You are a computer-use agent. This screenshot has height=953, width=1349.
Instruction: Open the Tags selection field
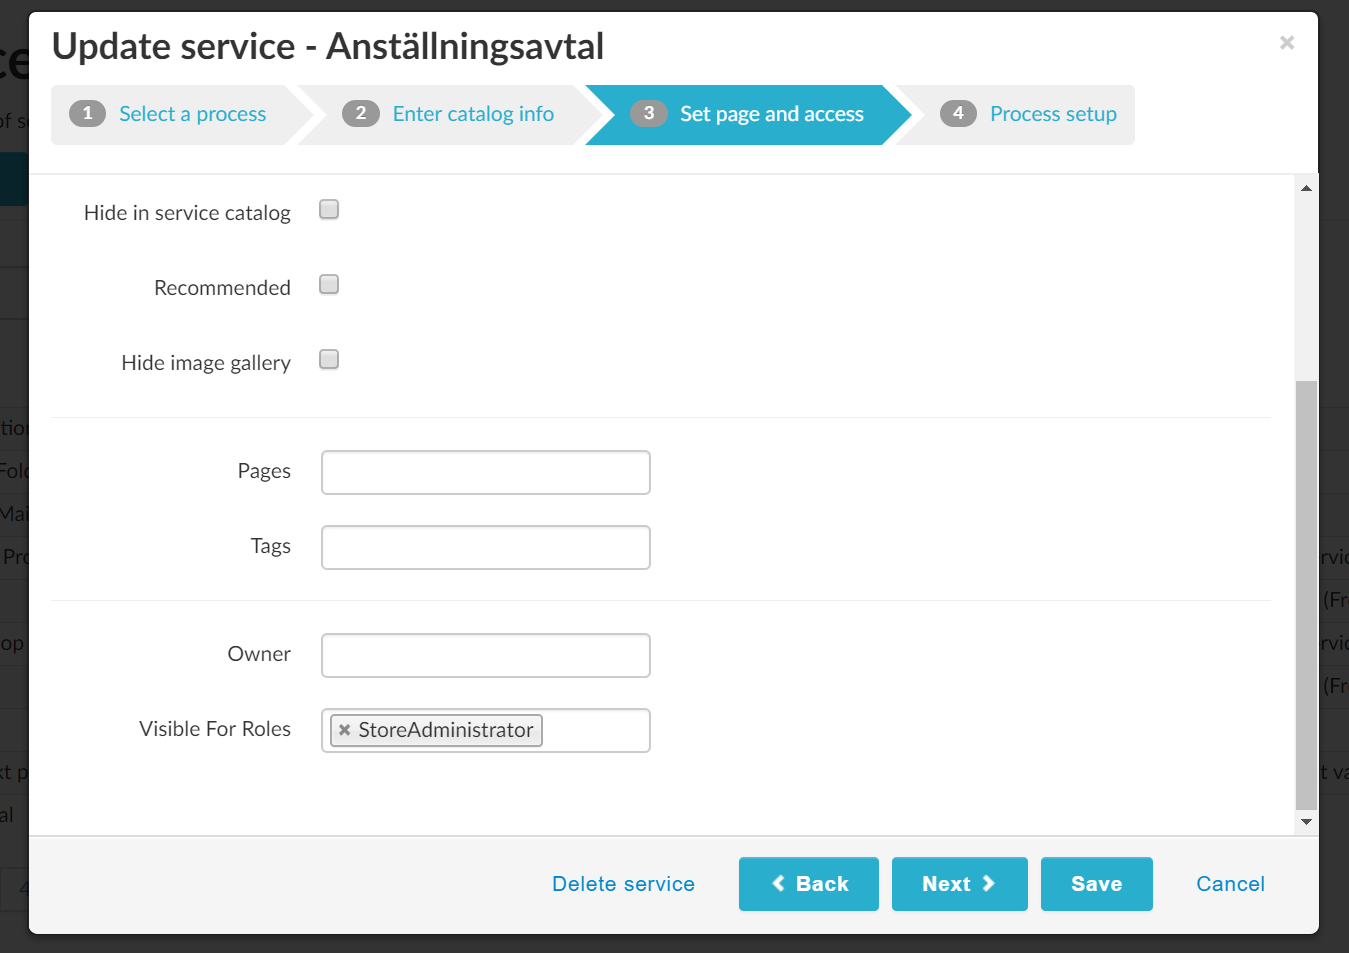[x=485, y=548]
